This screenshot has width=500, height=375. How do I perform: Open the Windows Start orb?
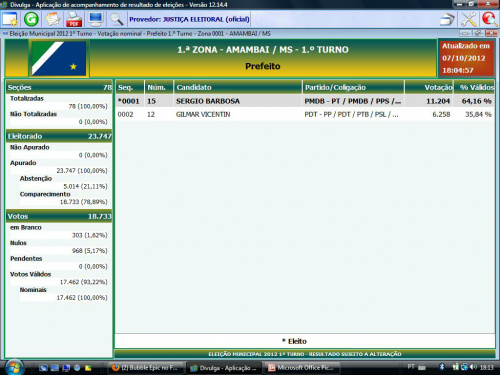tap(14, 367)
